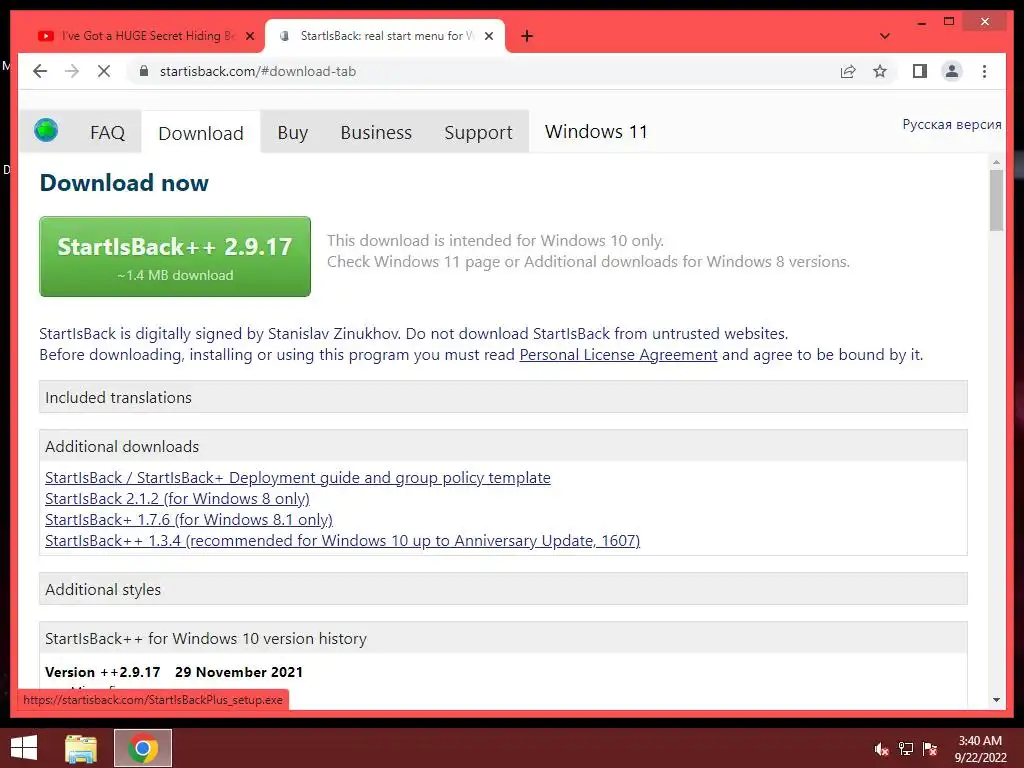Click the taskbar clock showing 3:40 AM
The width and height of the screenshot is (1024, 768).
(980, 749)
